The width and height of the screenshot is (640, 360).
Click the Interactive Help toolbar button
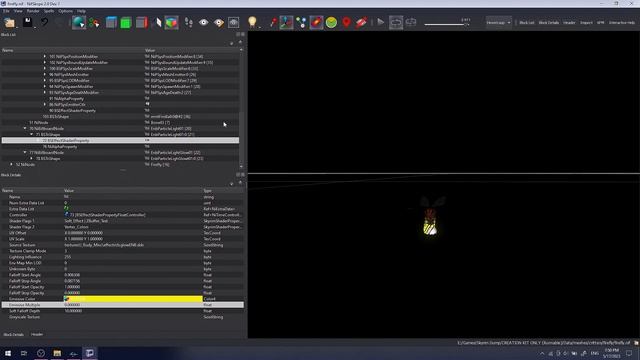click(x=622, y=23)
